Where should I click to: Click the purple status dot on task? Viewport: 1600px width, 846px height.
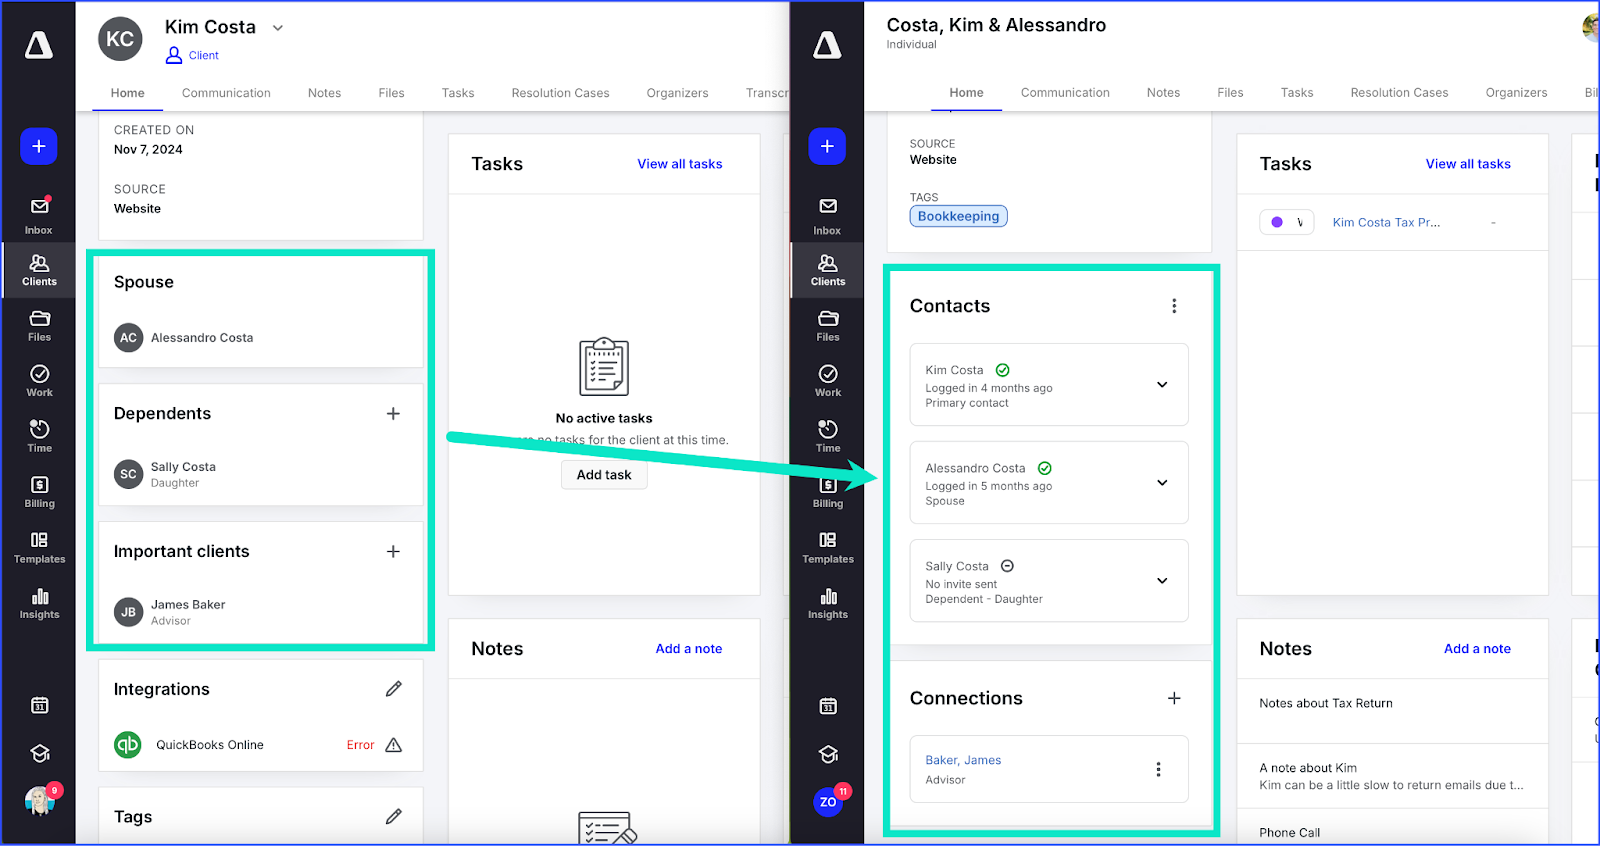pos(1277,223)
